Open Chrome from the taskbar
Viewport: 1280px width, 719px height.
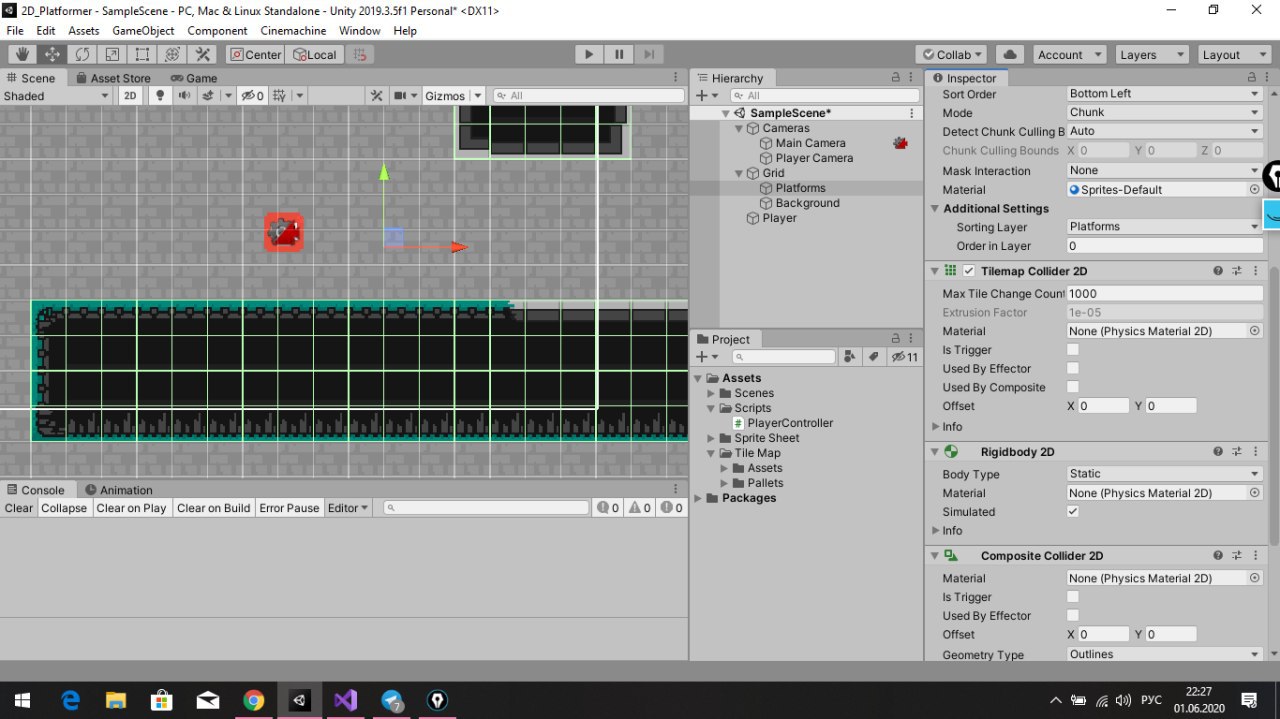pyautogui.click(x=253, y=700)
